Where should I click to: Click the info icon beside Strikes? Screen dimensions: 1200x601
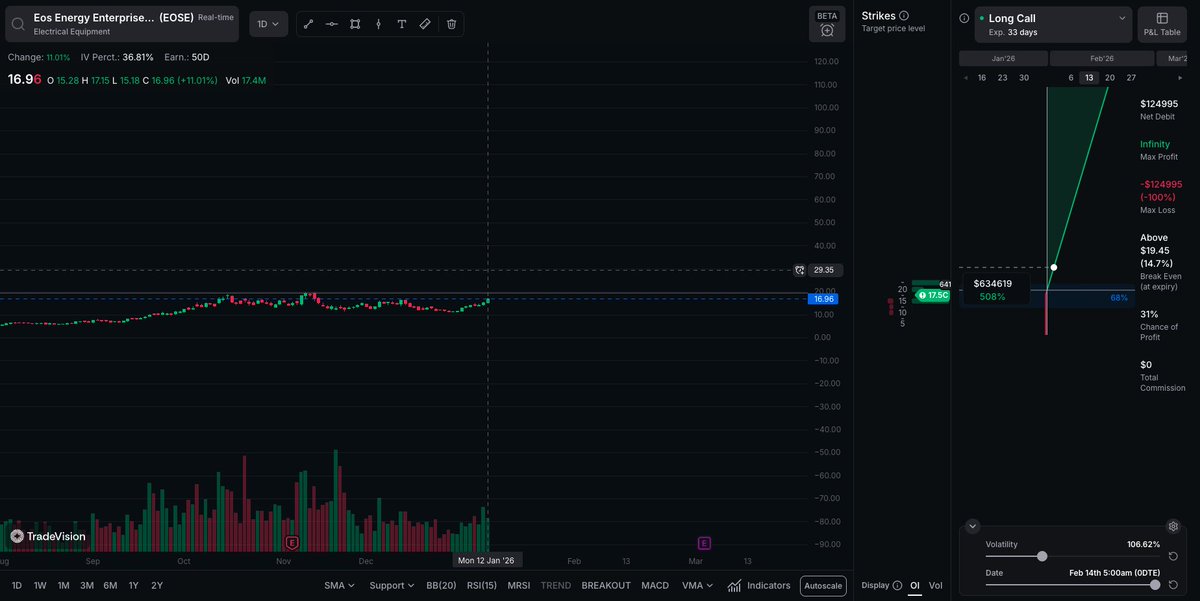click(904, 16)
